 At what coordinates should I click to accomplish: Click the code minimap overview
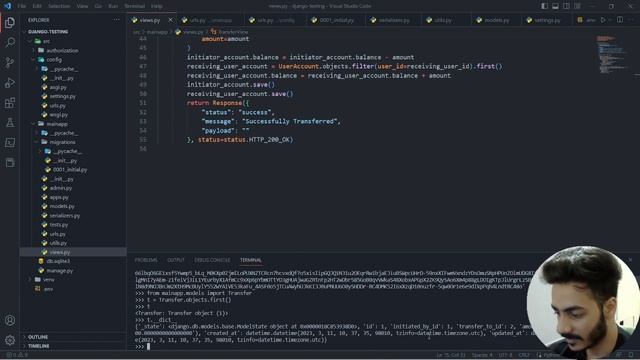coord(611,55)
